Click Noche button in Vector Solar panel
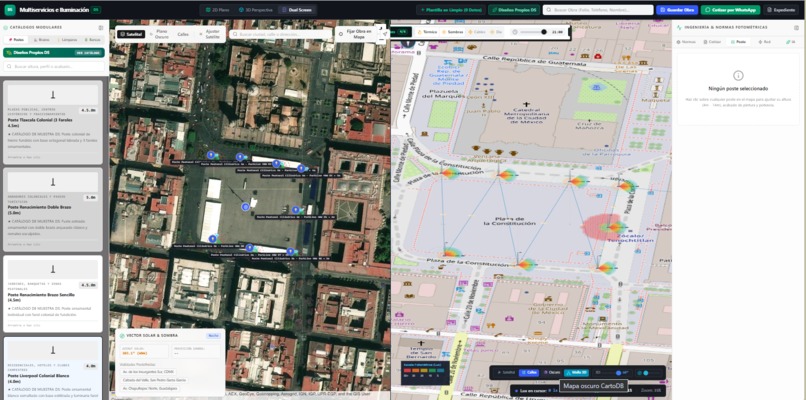Viewport: 806px width, 400px height. click(x=213, y=336)
